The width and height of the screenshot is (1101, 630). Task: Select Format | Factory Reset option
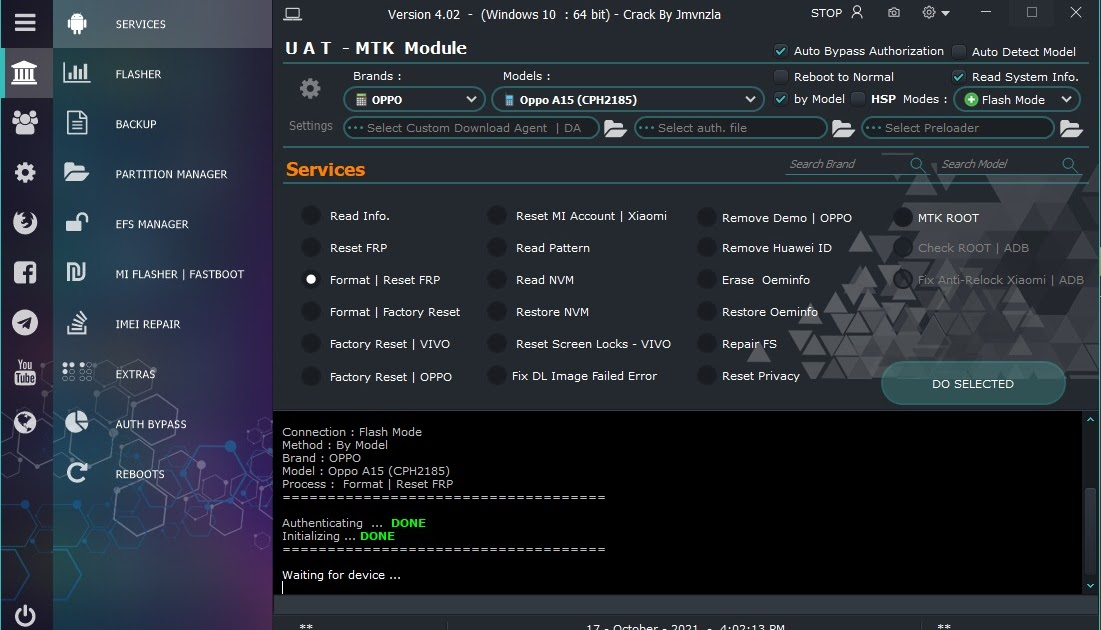click(x=310, y=311)
